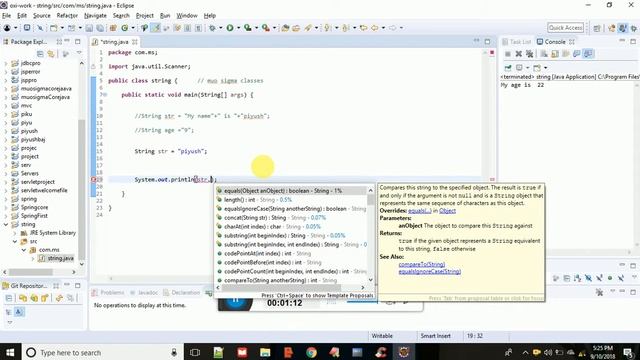The height and width of the screenshot is (360, 640).
Task: Expand the jdbcpro project
Action: click(6, 63)
